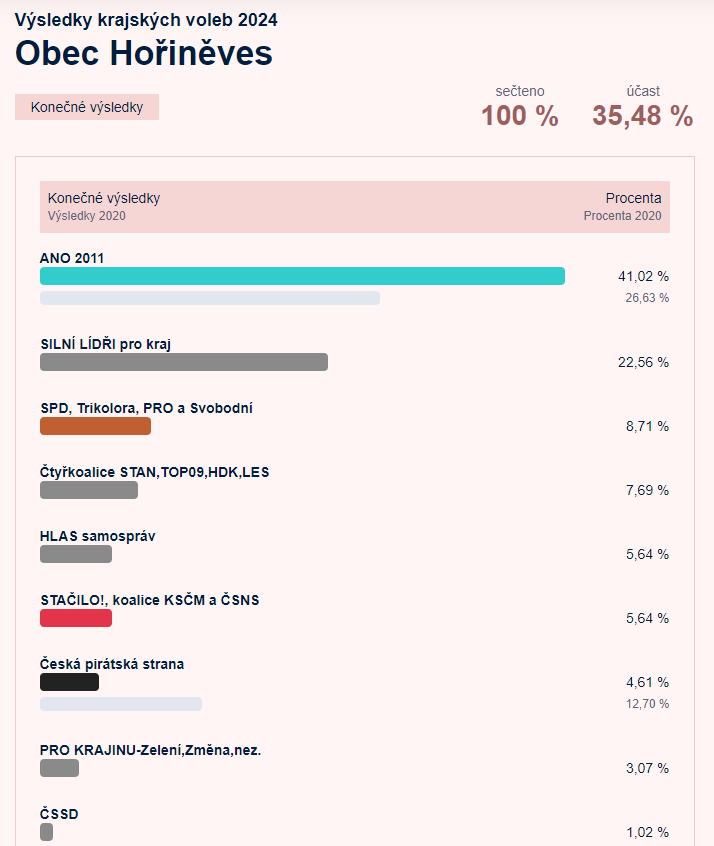
Task: Select PRO KRAJINU-Zelení,Změna,nez. label
Action: [x=151, y=750]
